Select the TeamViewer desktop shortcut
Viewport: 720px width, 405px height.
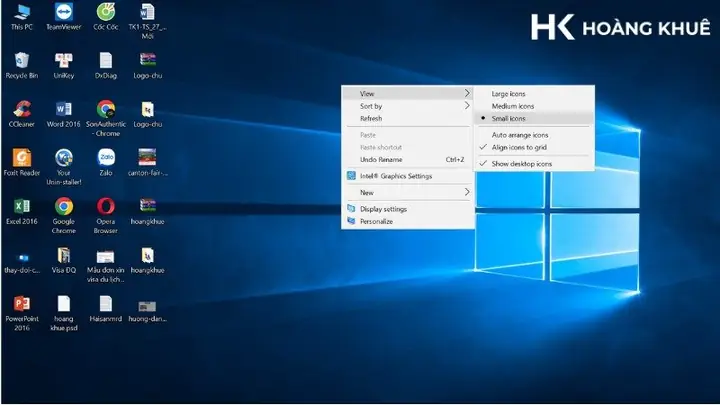[x=63, y=17]
